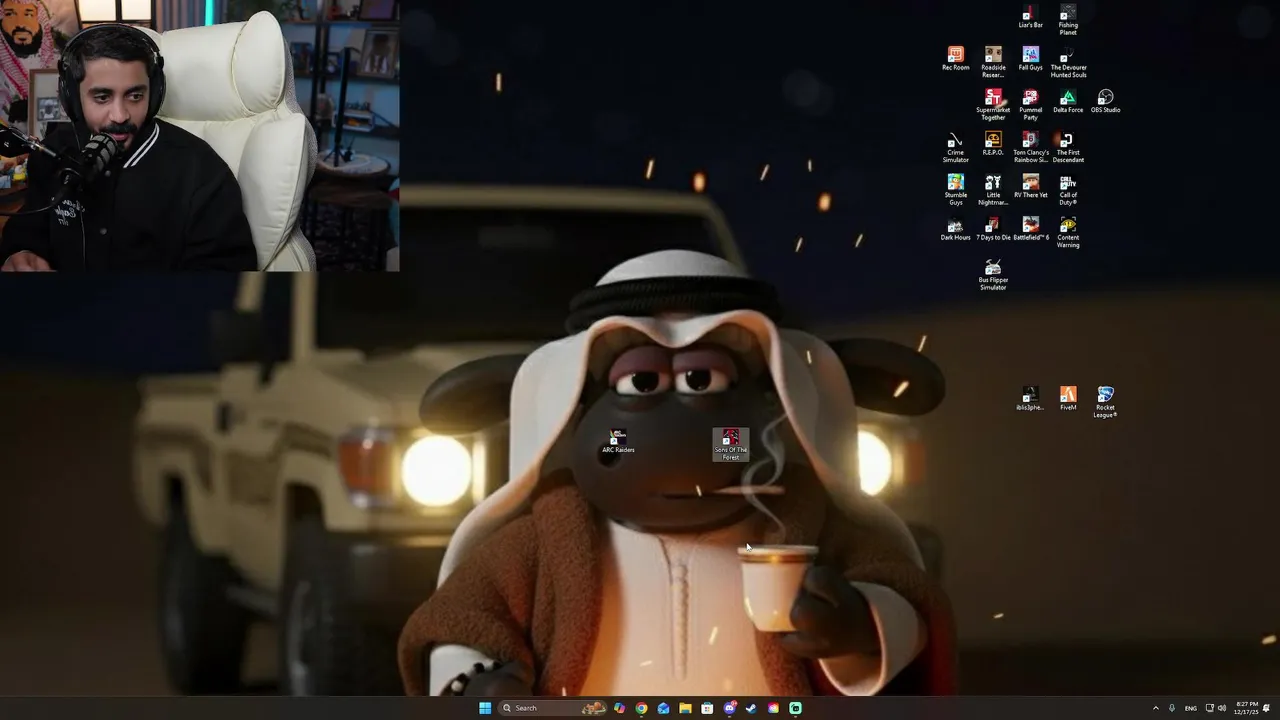Open RV There Yet shortcut
This screenshot has width=1280, height=720.
[1030, 186]
